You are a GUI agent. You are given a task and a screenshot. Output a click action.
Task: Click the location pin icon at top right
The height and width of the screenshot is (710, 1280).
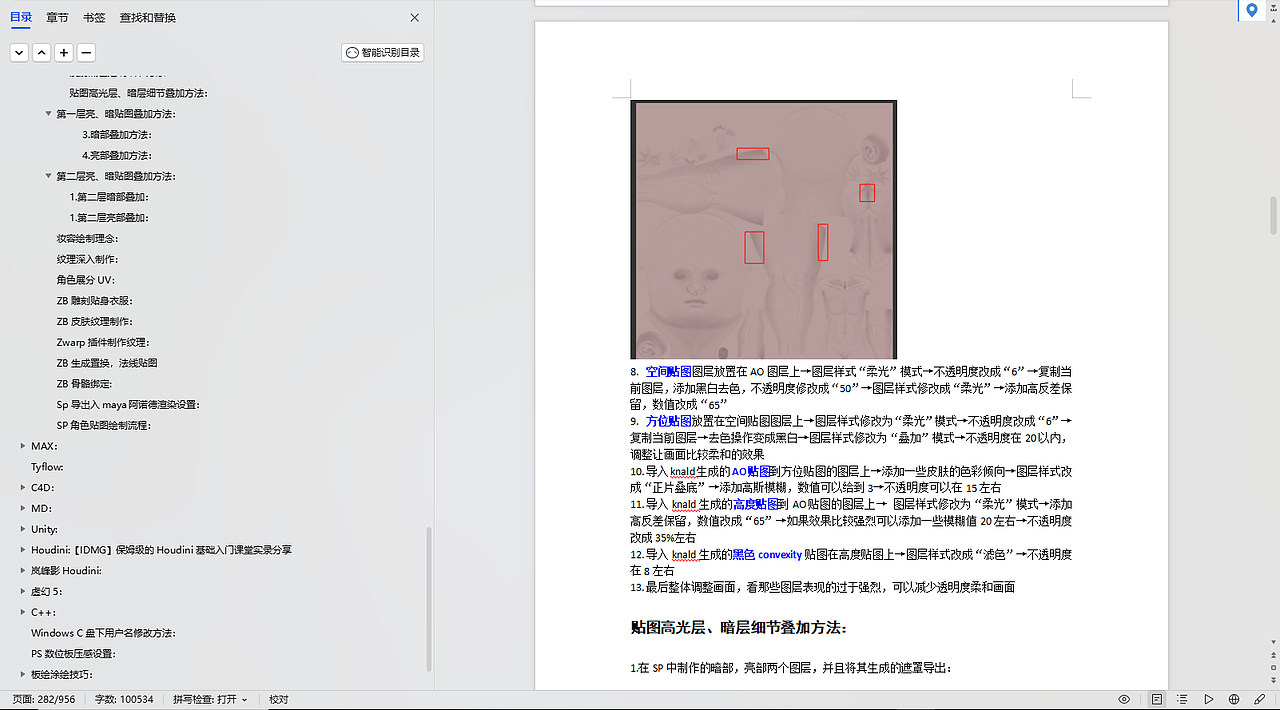pyautogui.click(x=1251, y=10)
